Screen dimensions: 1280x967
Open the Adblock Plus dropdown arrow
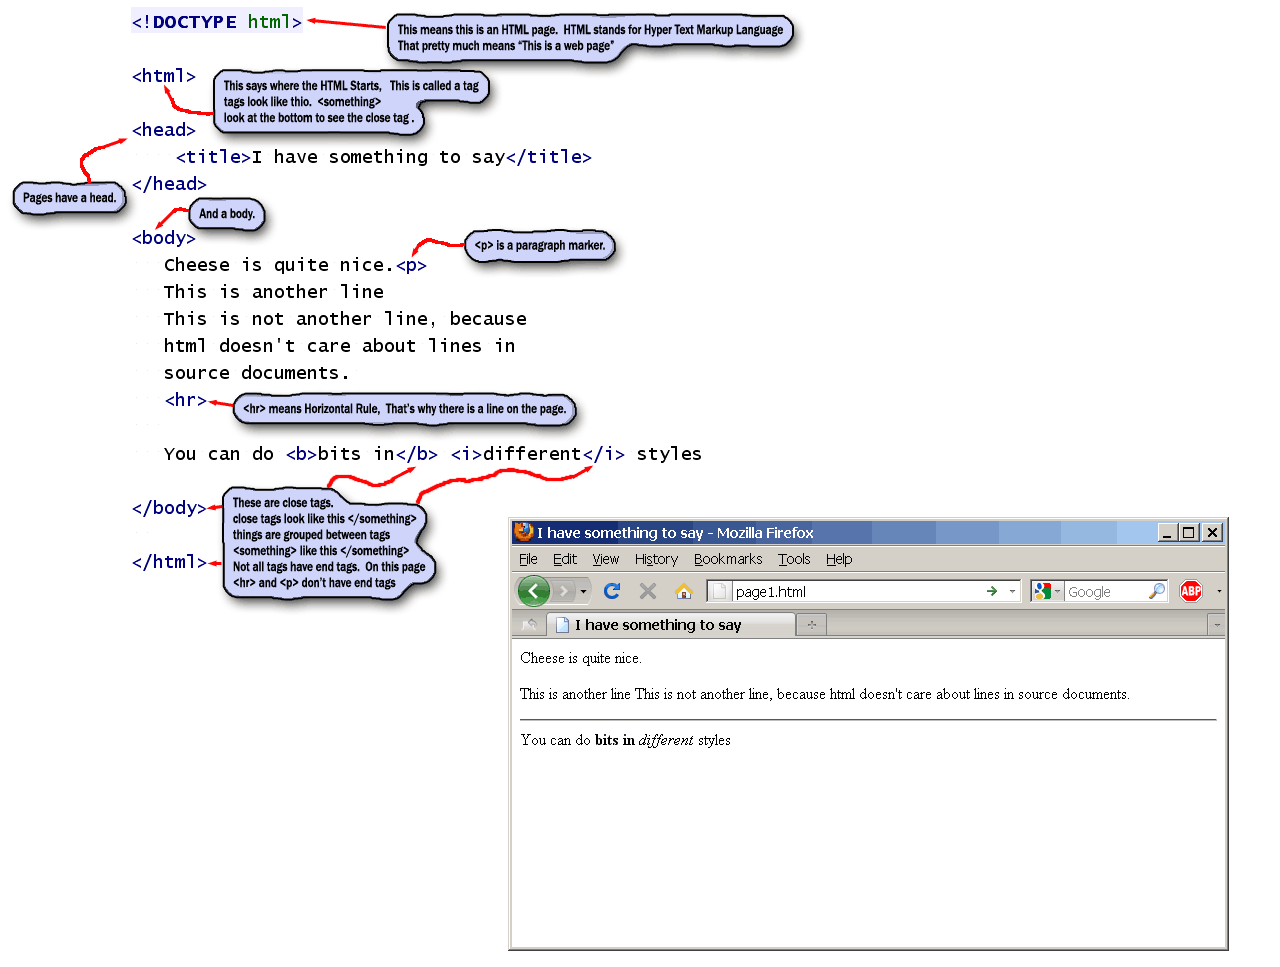[x=1219, y=591]
